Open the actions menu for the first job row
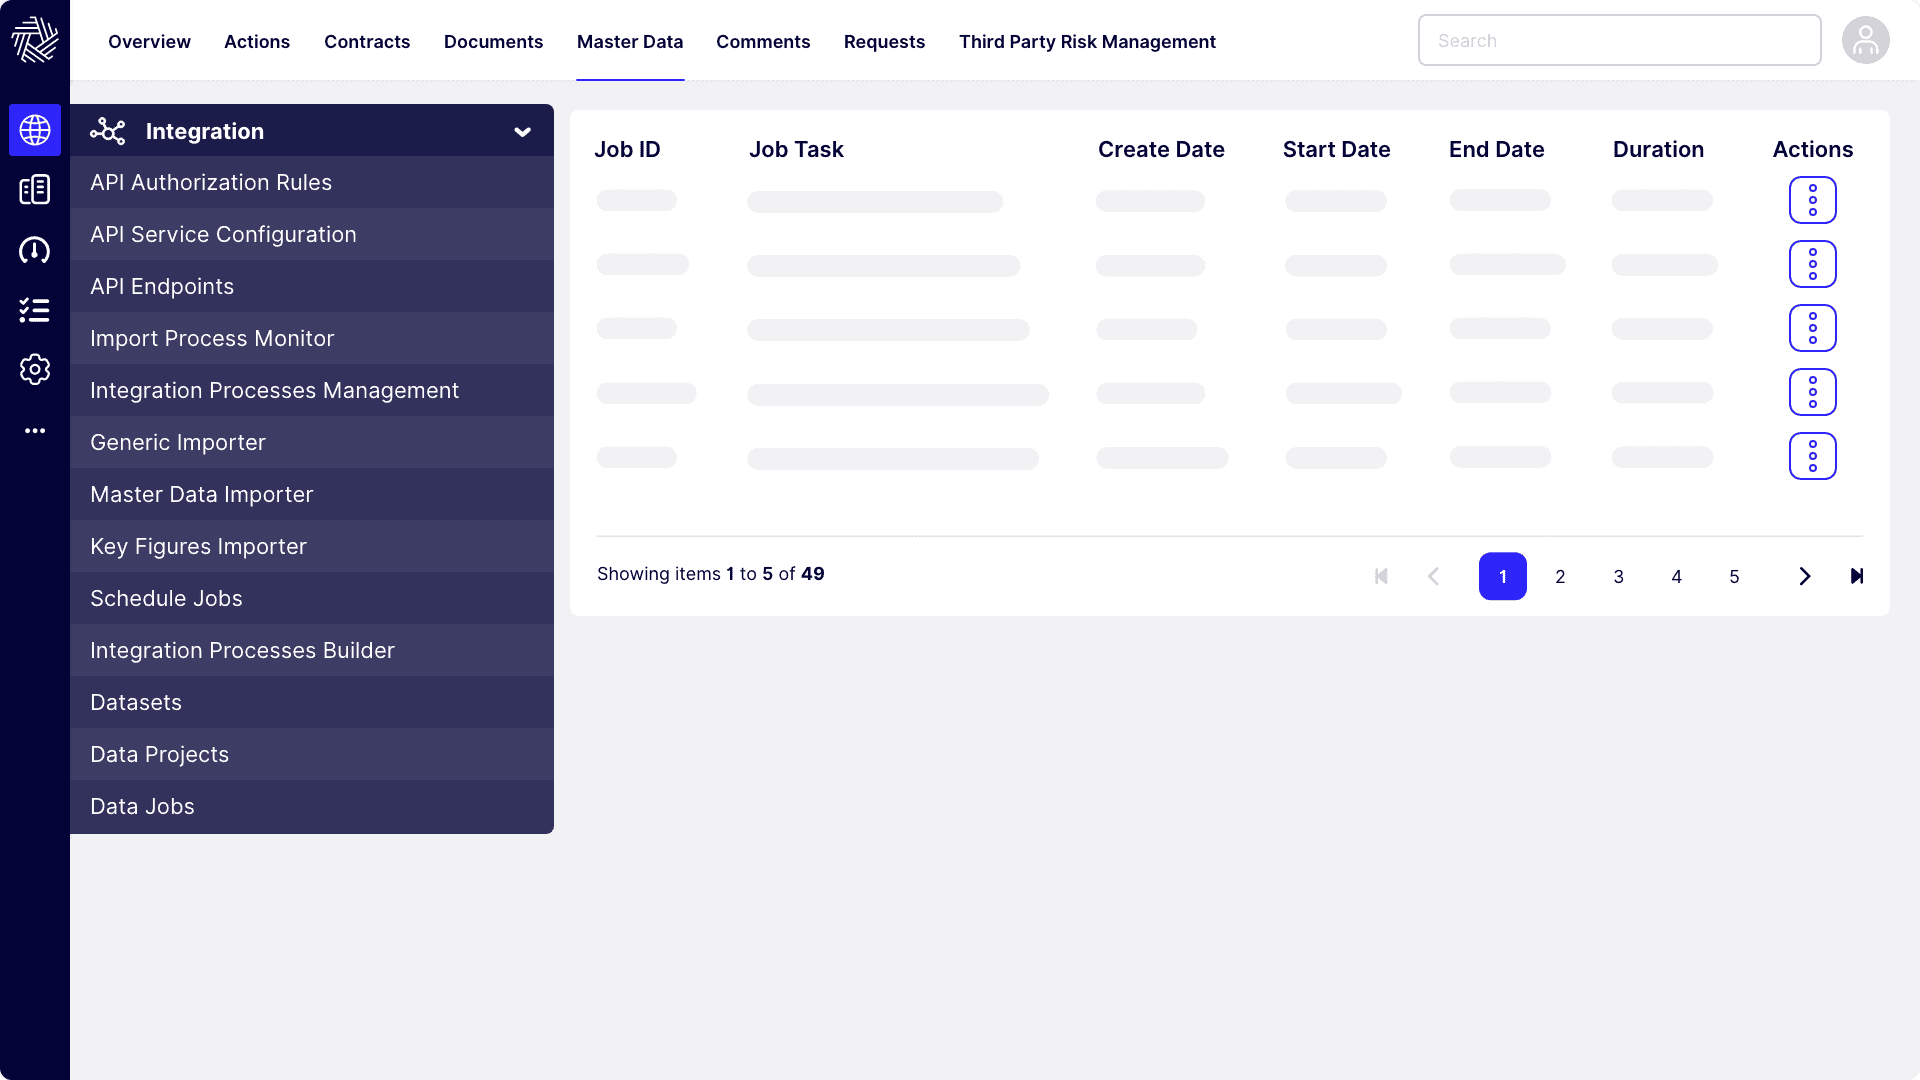 (x=1813, y=200)
